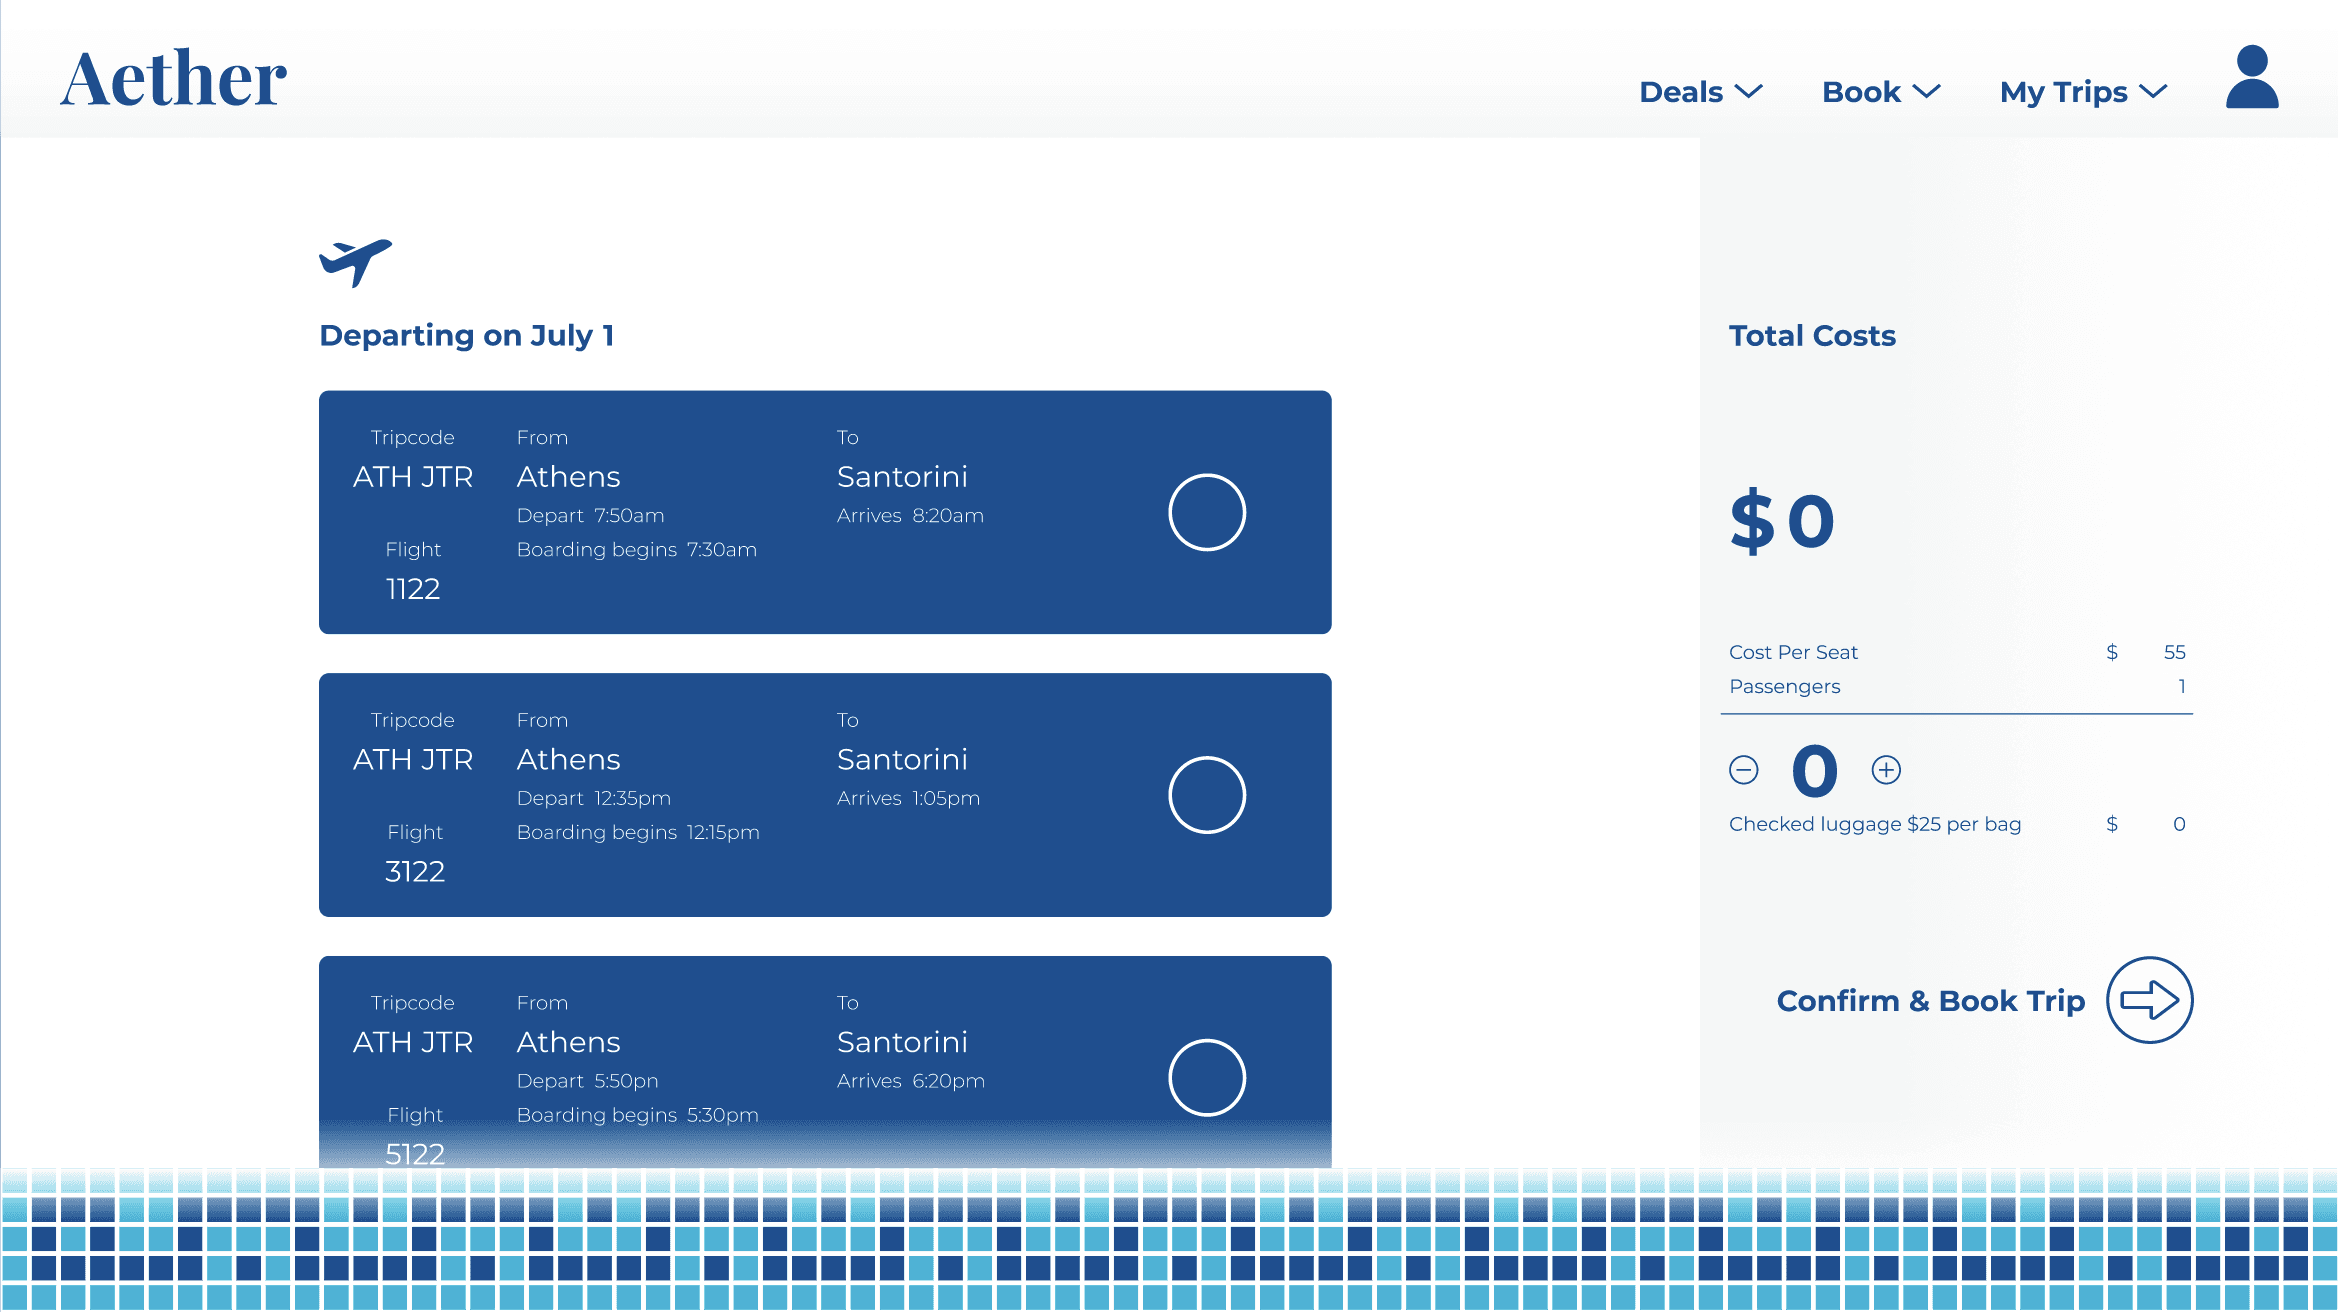Click the Confirm & Book Trip text

click(1930, 1001)
